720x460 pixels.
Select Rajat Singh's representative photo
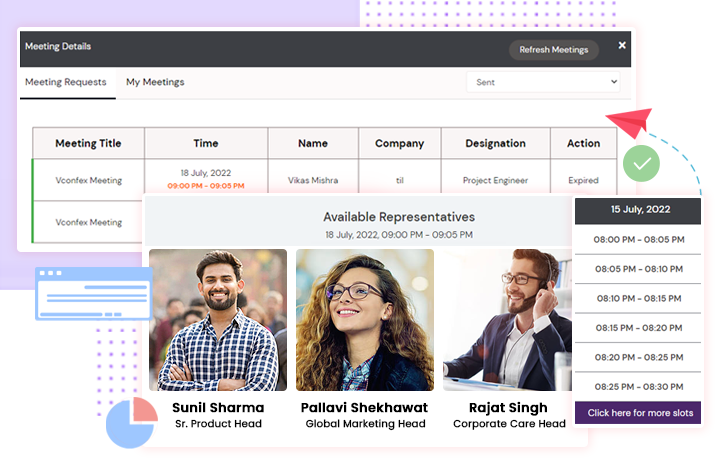click(507, 320)
